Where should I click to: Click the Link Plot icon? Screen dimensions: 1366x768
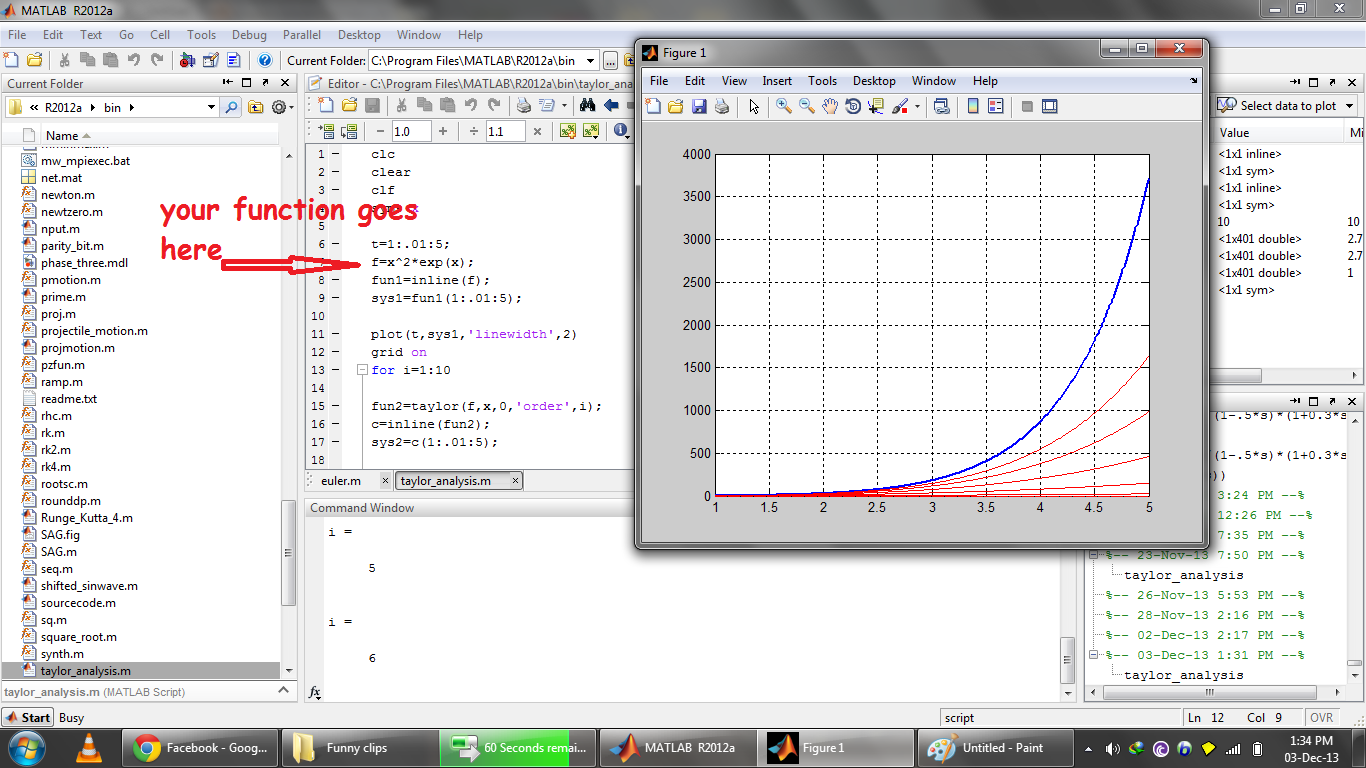941,106
